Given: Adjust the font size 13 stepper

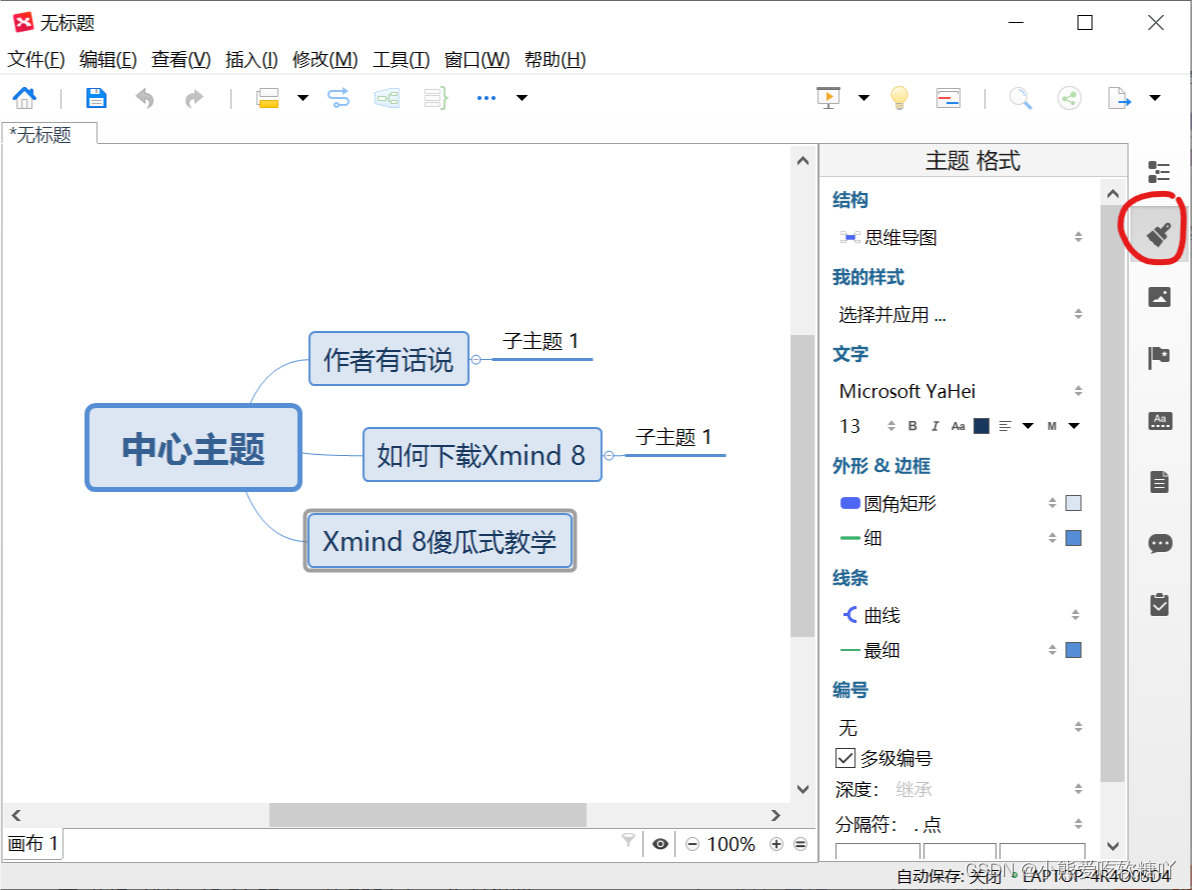Looking at the screenshot, I should 891,426.
